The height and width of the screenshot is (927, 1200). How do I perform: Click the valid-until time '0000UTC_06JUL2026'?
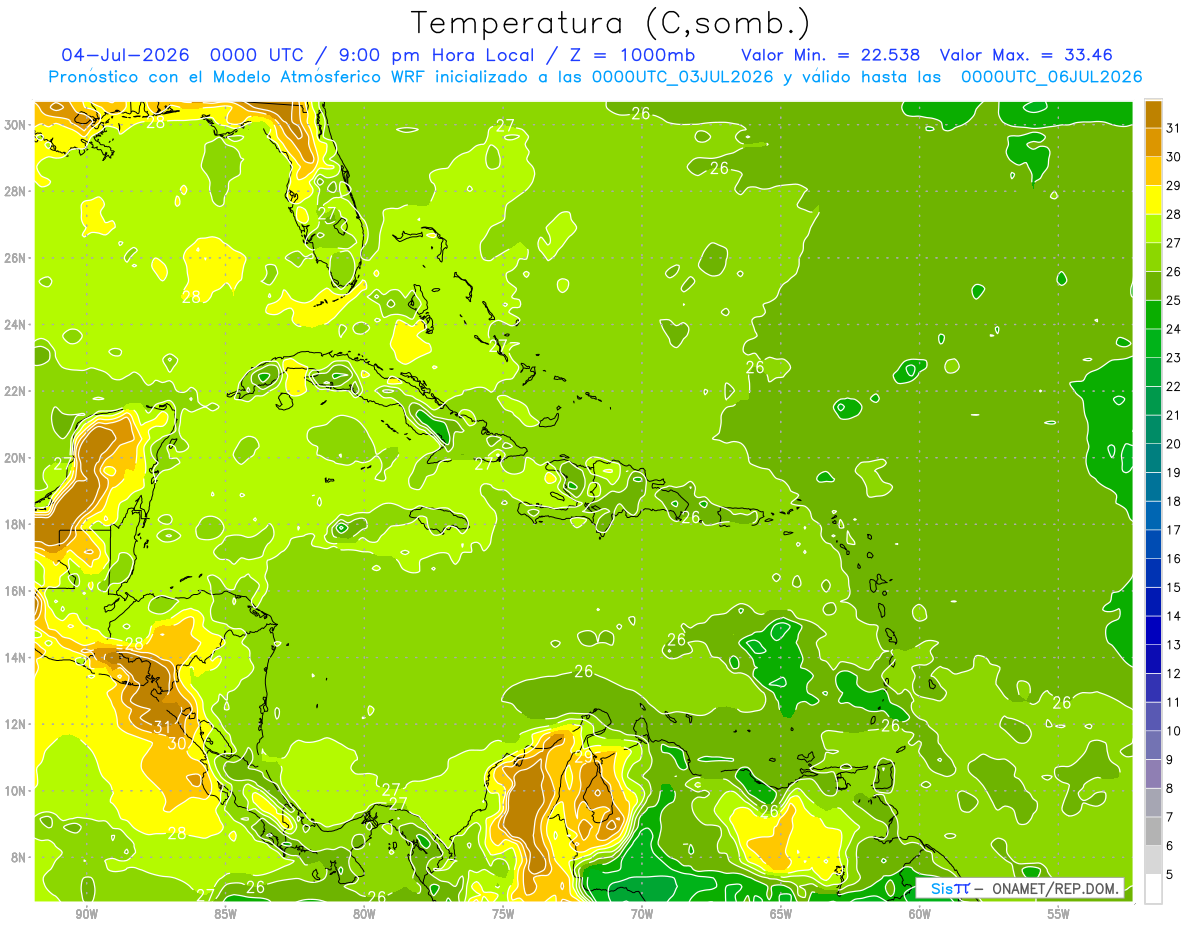[1051, 77]
